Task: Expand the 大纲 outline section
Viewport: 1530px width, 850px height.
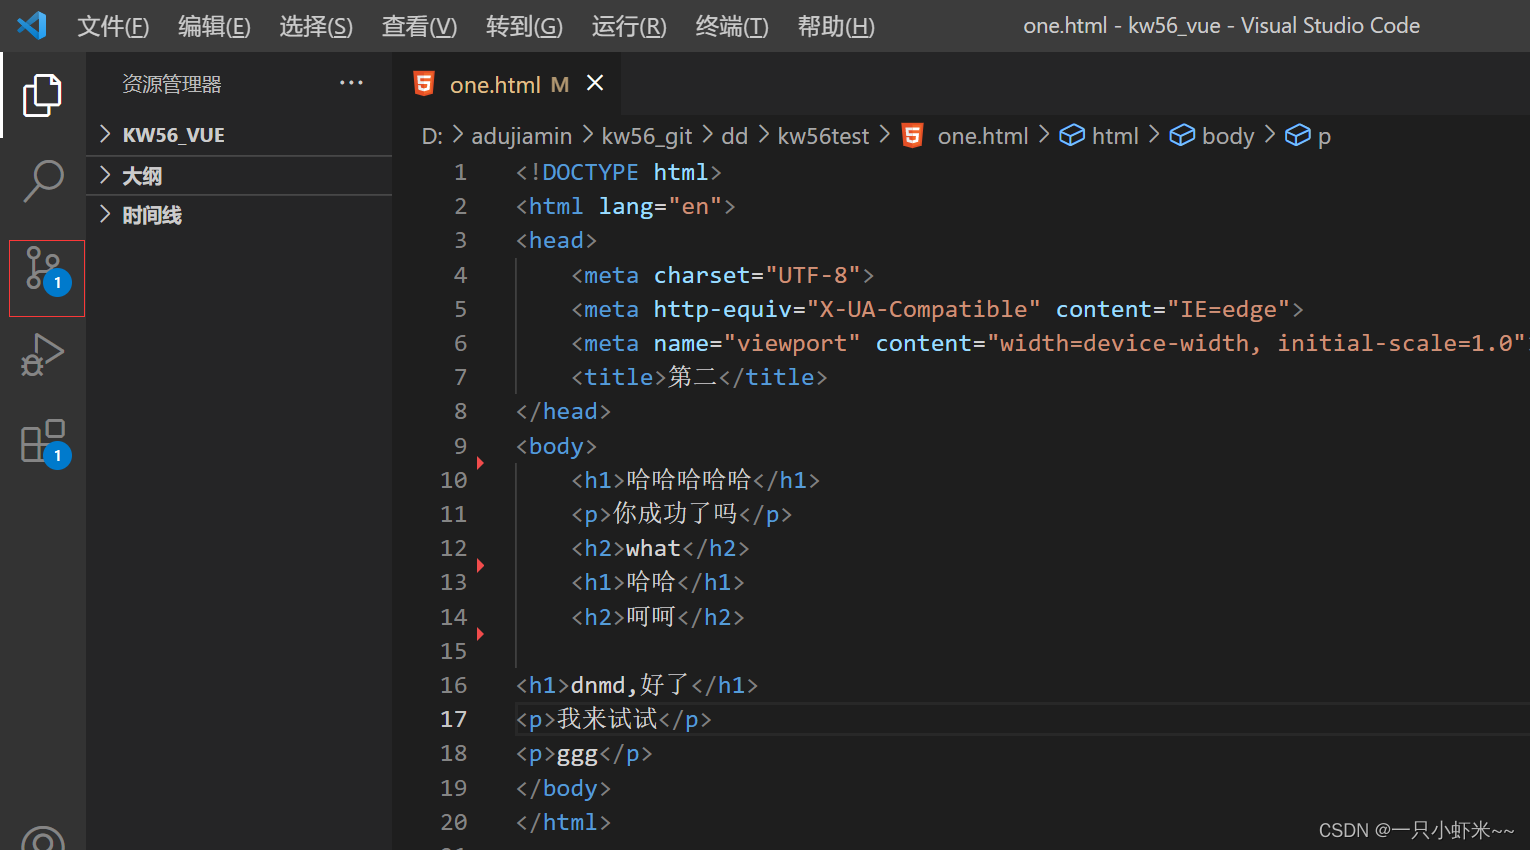Action: (x=240, y=176)
